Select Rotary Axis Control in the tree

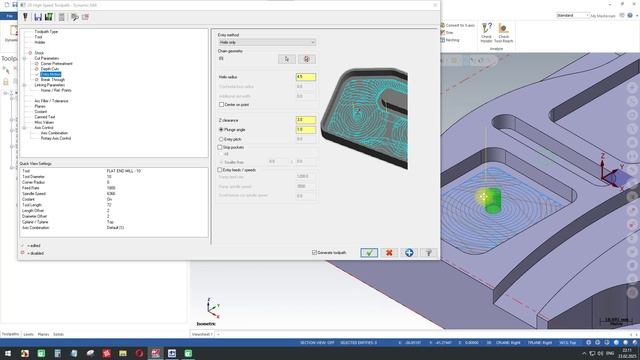(x=56, y=138)
